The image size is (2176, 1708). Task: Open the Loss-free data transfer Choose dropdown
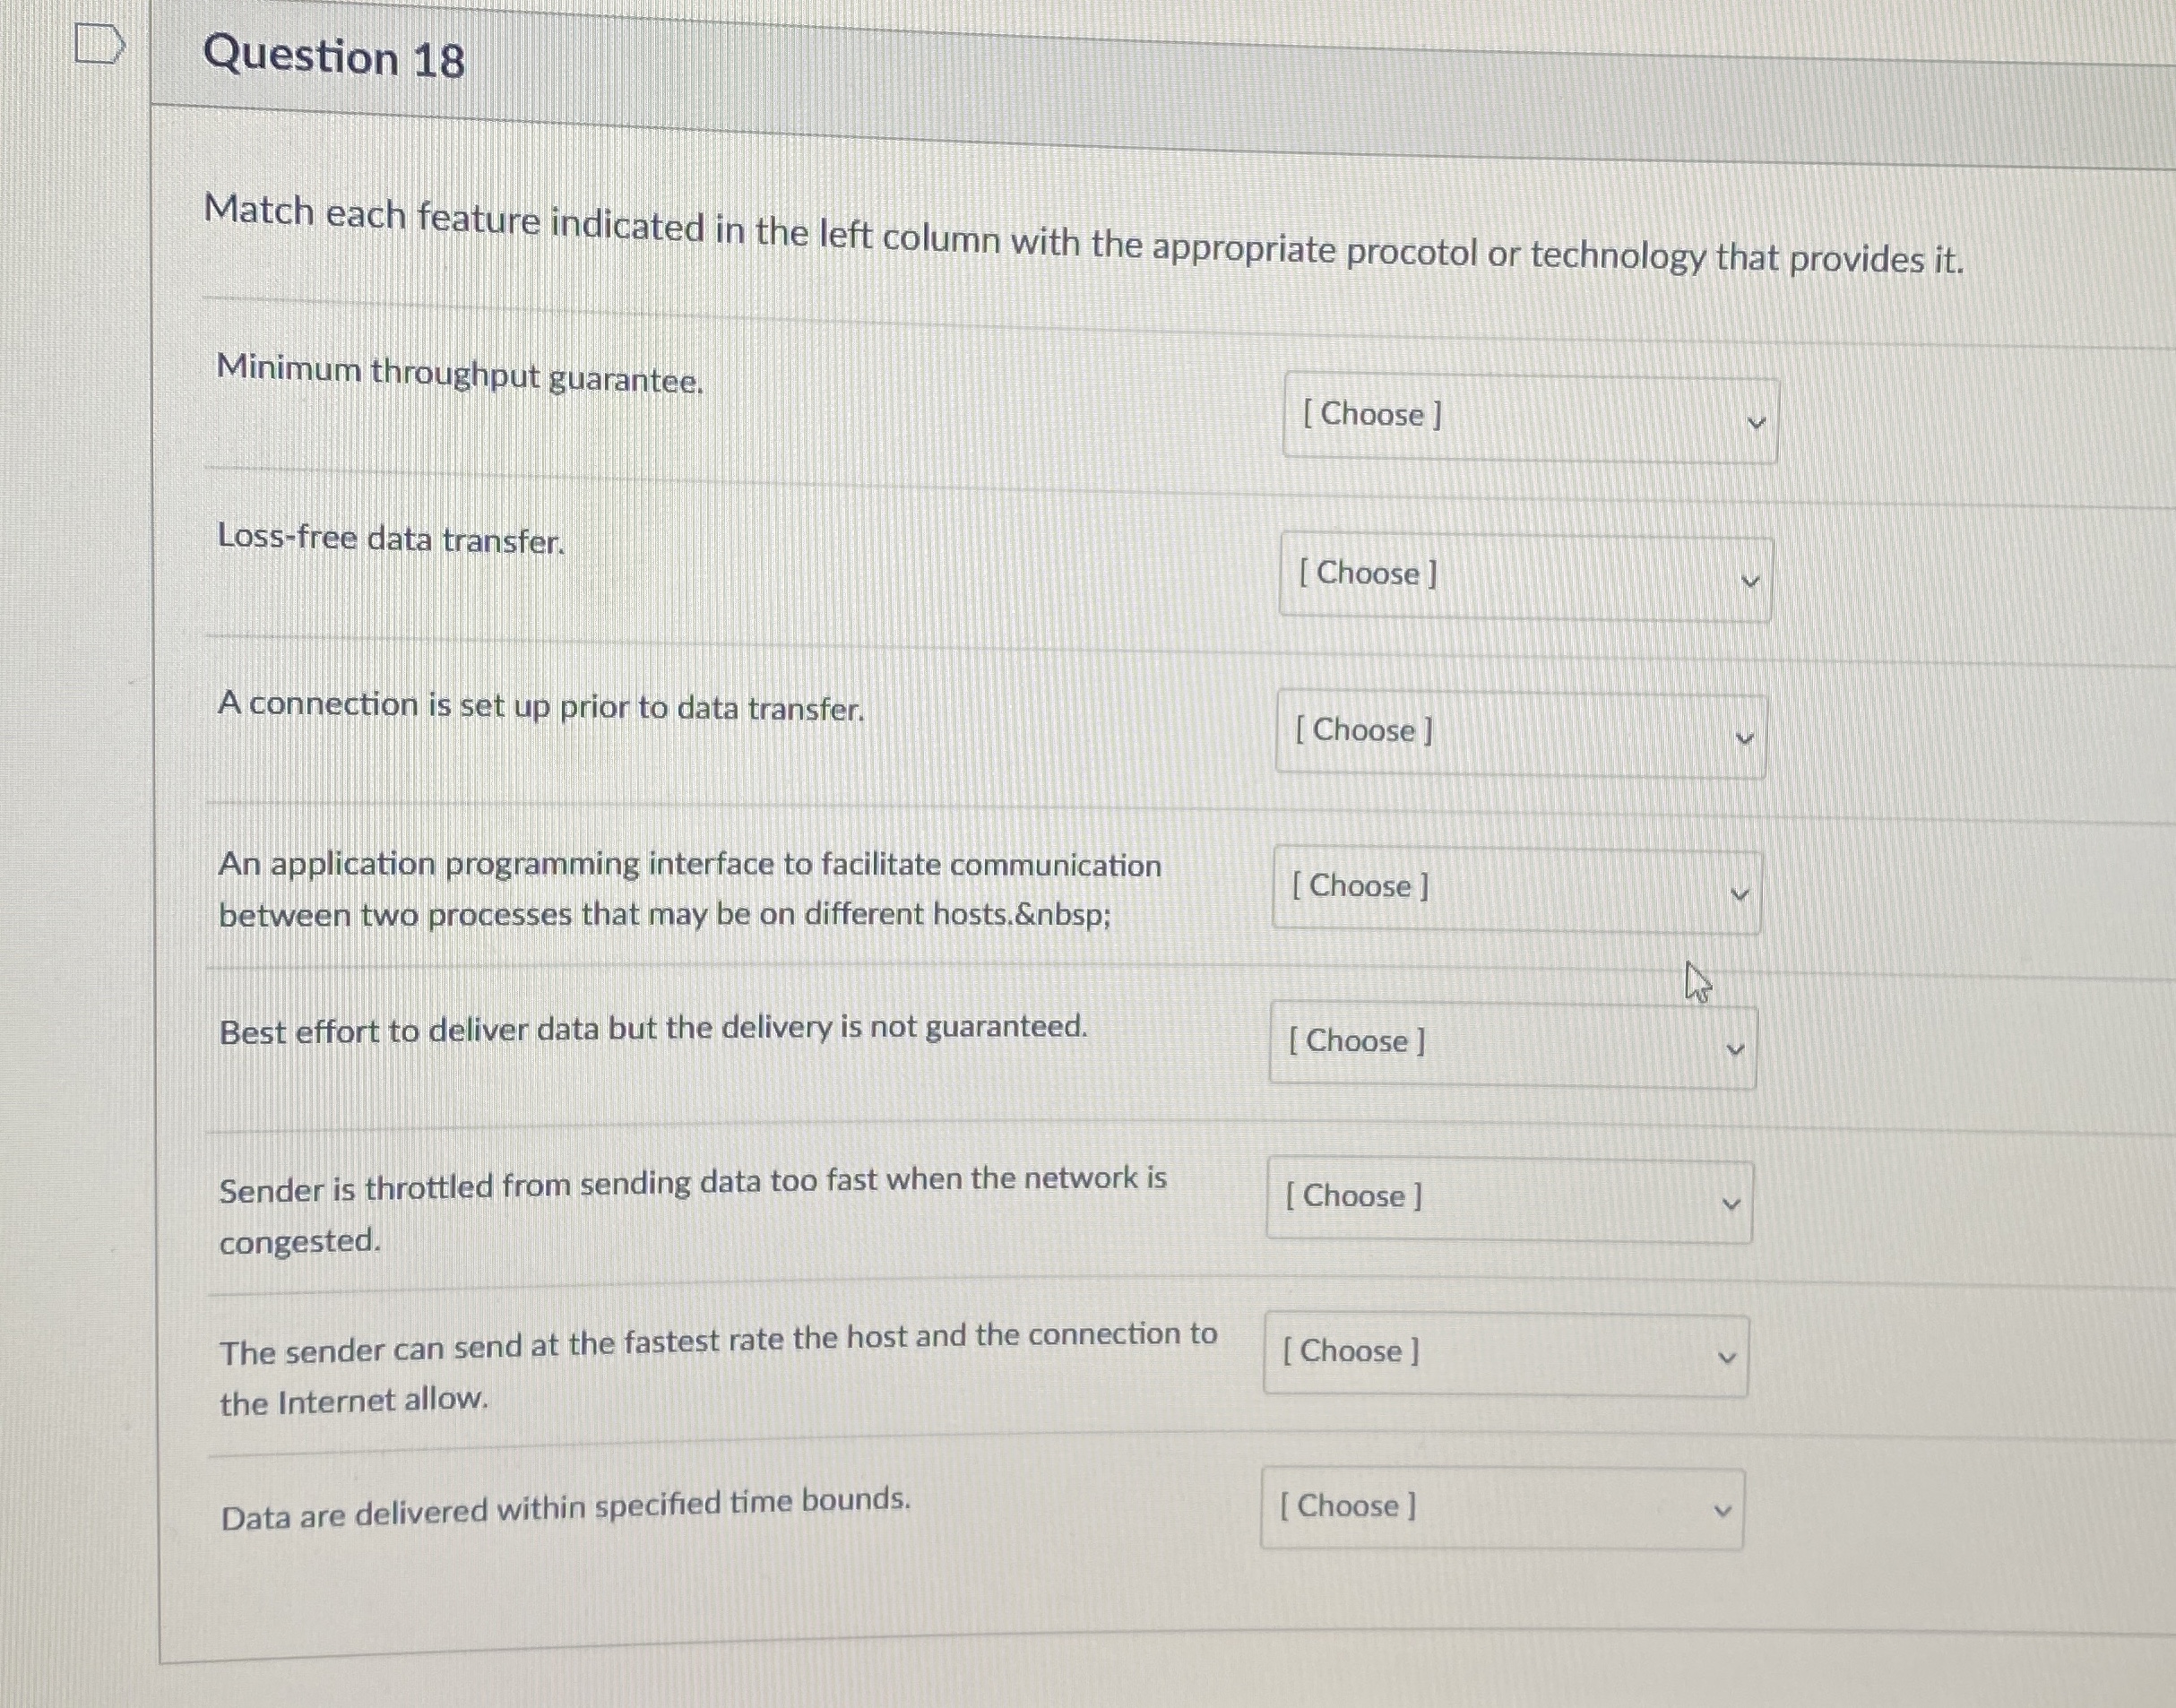click(x=1522, y=576)
